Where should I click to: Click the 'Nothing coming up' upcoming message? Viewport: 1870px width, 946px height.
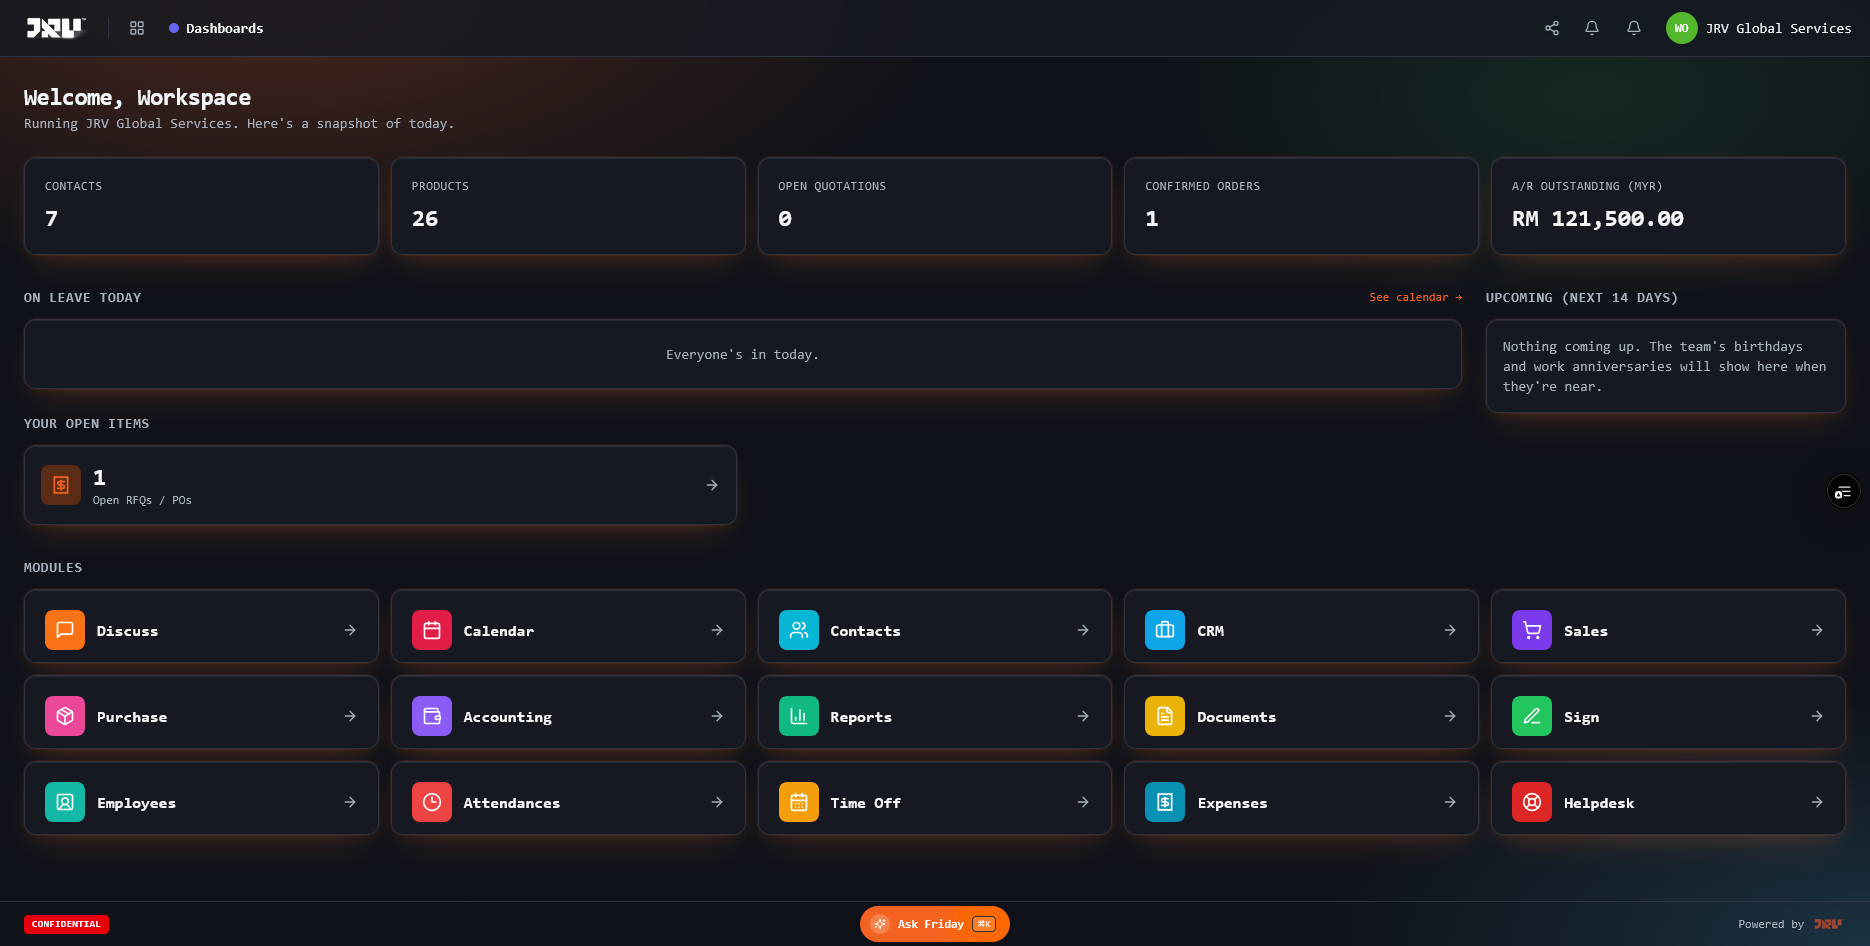point(1665,366)
